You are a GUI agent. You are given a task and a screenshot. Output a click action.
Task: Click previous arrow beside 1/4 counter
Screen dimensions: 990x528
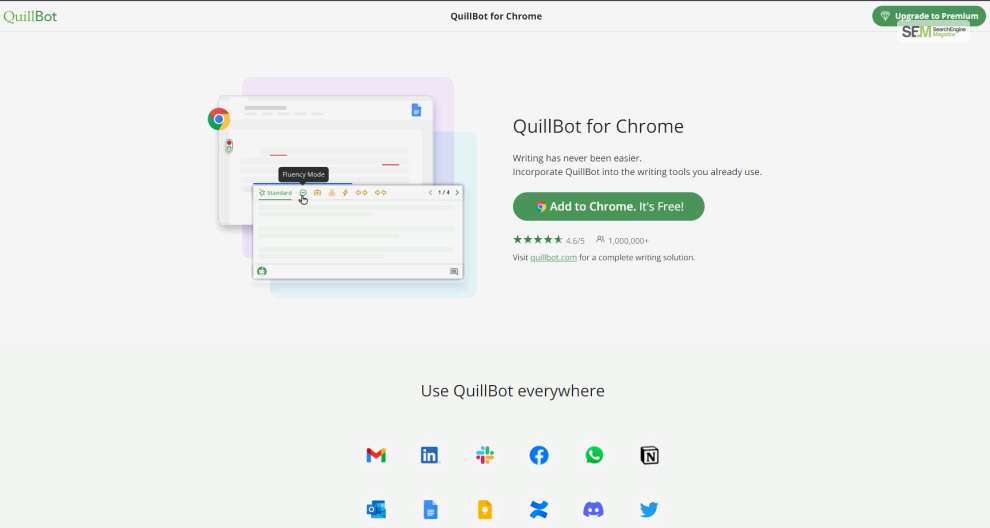coord(431,193)
